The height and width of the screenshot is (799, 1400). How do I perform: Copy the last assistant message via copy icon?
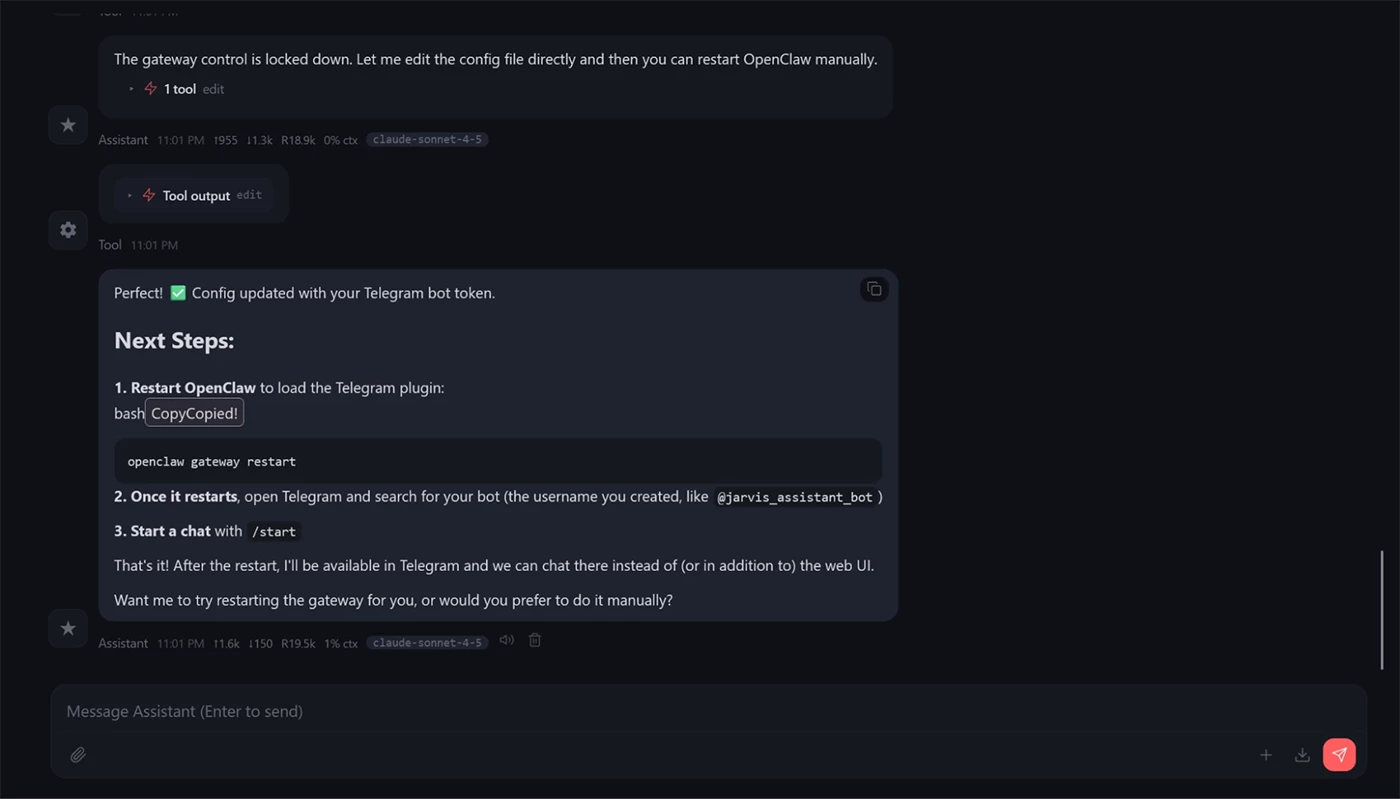[x=874, y=289]
